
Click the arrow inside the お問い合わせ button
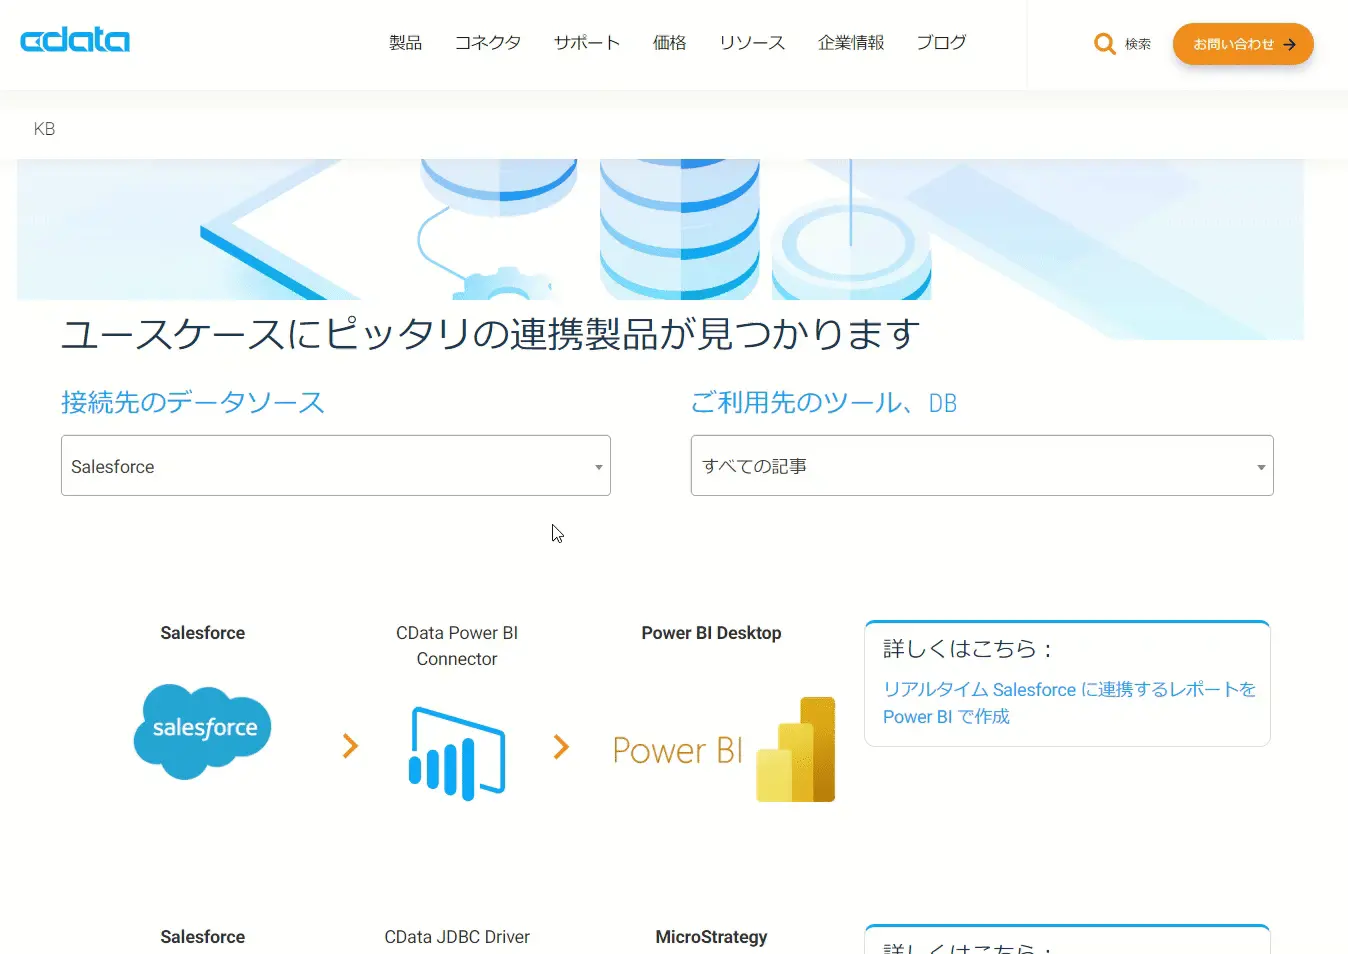[1289, 44]
